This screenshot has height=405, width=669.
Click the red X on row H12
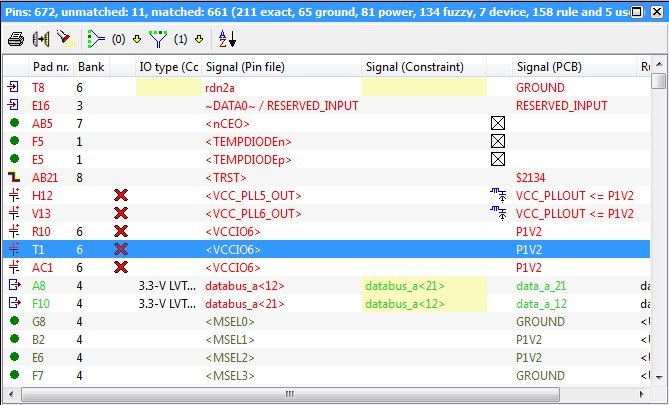click(x=121, y=195)
